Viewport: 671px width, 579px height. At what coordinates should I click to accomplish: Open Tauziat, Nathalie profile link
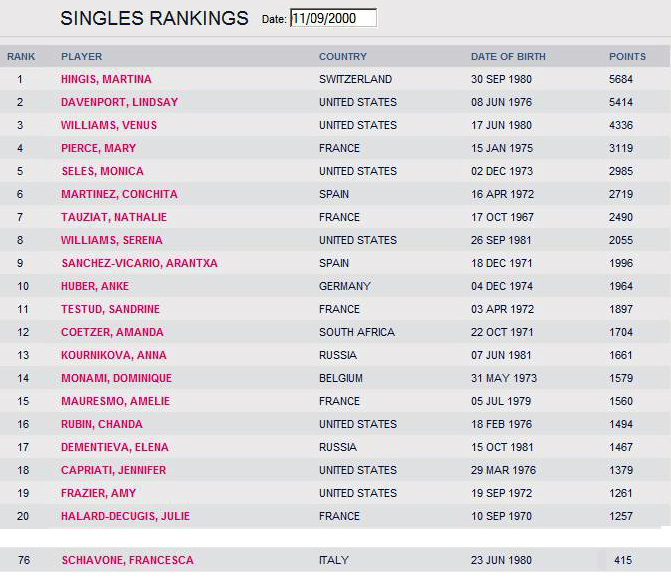(114, 217)
